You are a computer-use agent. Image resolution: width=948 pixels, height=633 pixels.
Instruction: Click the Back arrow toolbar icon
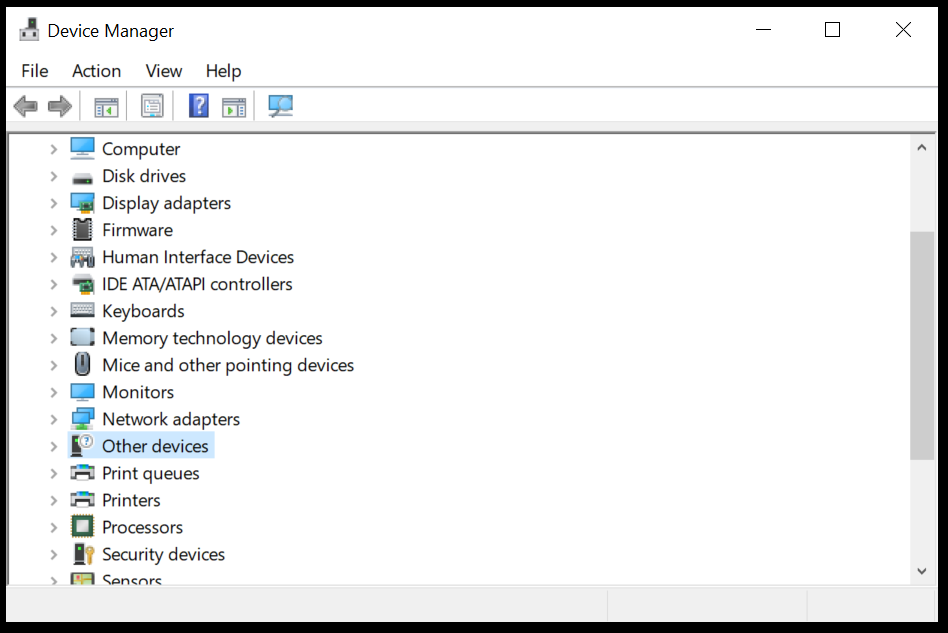click(x=25, y=106)
